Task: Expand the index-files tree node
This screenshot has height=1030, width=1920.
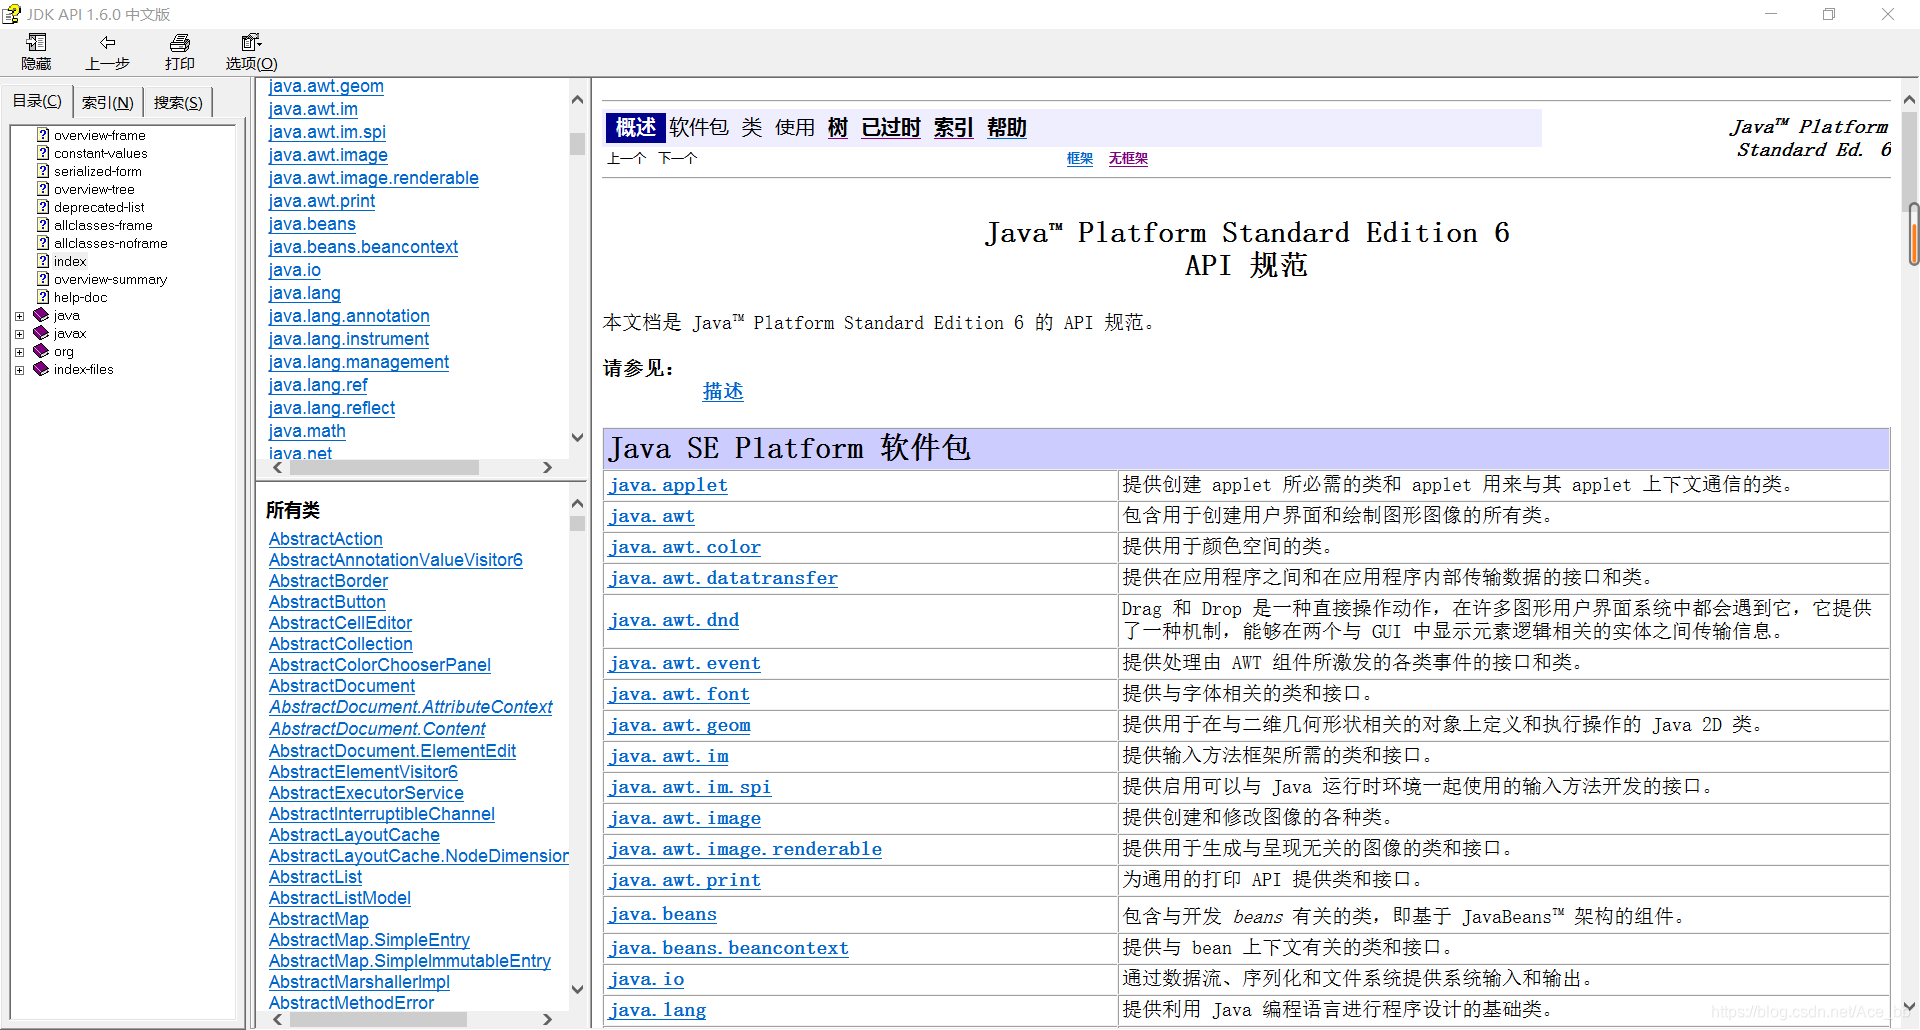Action: pos(19,370)
